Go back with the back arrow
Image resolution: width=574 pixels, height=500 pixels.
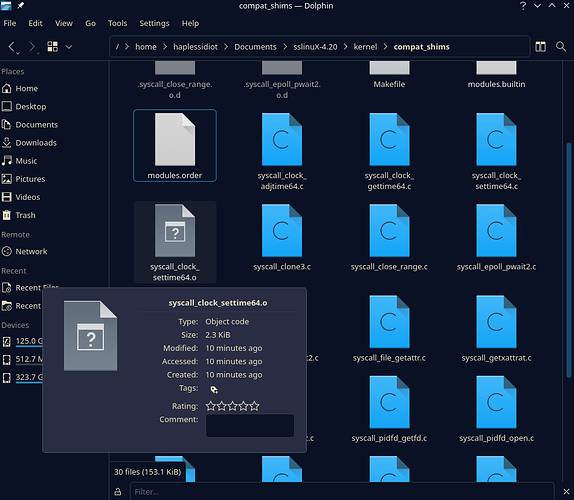[x=12, y=47]
